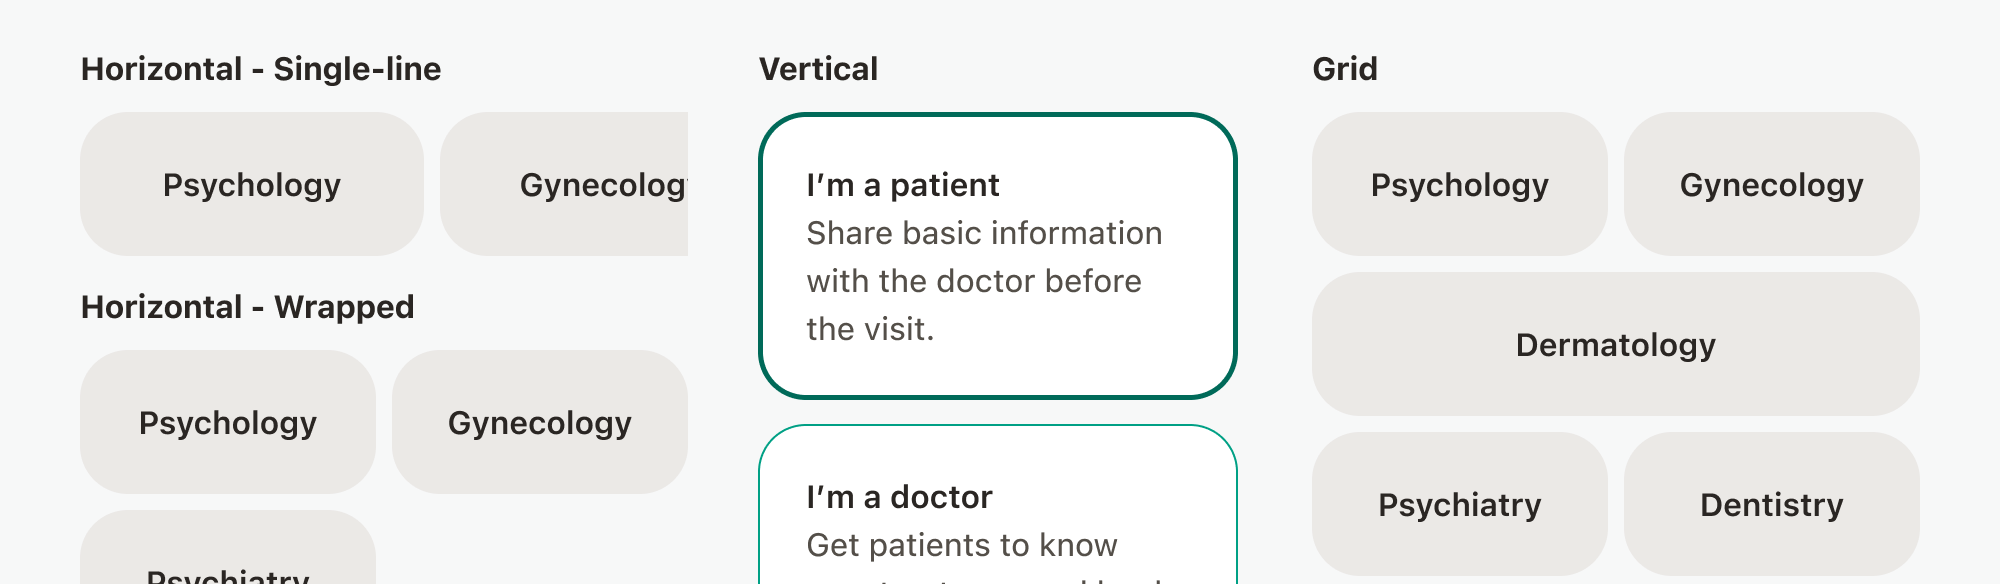Click "the visit." text in the patient card
This screenshot has width=2000, height=584.
pyautogui.click(x=870, y=329)
